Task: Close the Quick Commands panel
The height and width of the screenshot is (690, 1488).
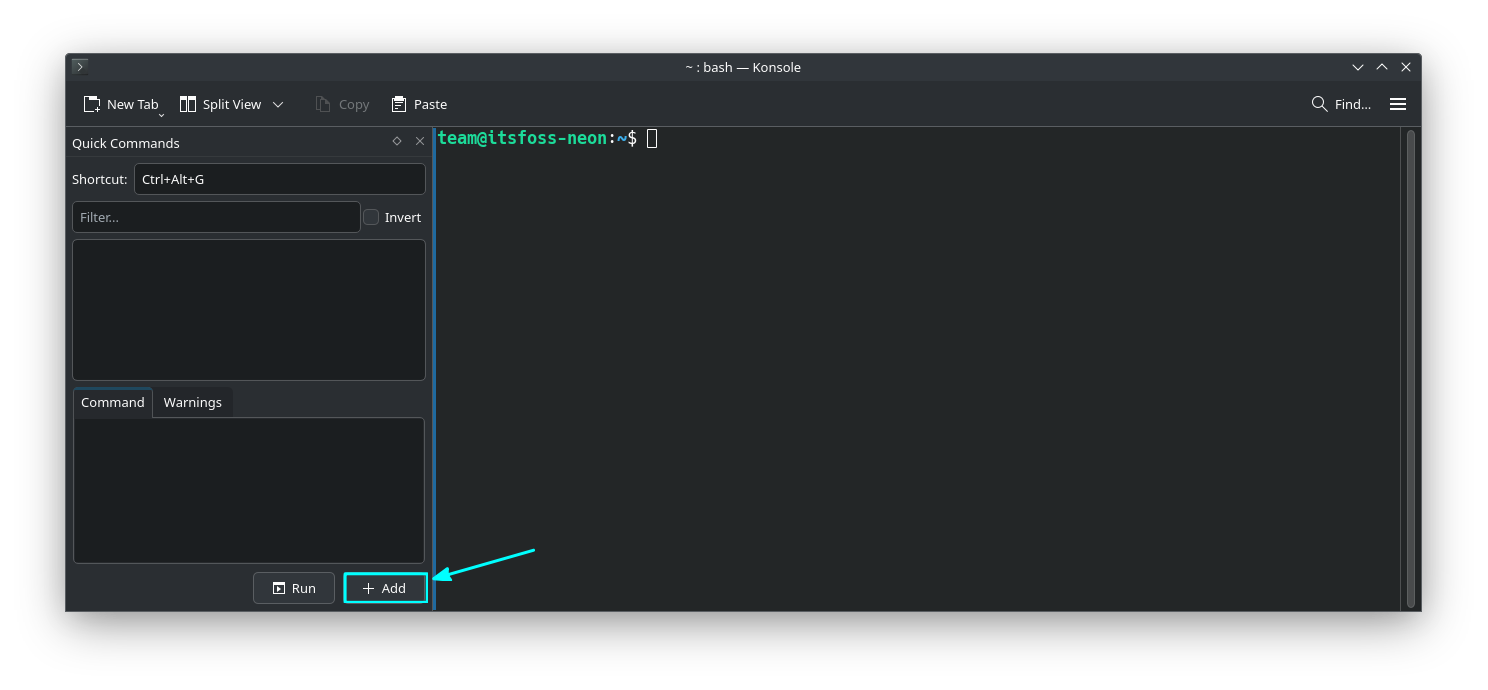Action: pos(420,141)
